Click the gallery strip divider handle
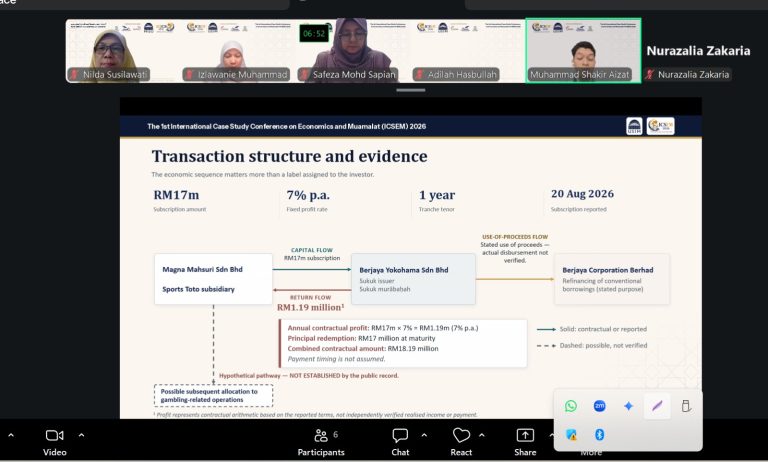The width and height of the screenshot is (768, 462). [410, 90]
